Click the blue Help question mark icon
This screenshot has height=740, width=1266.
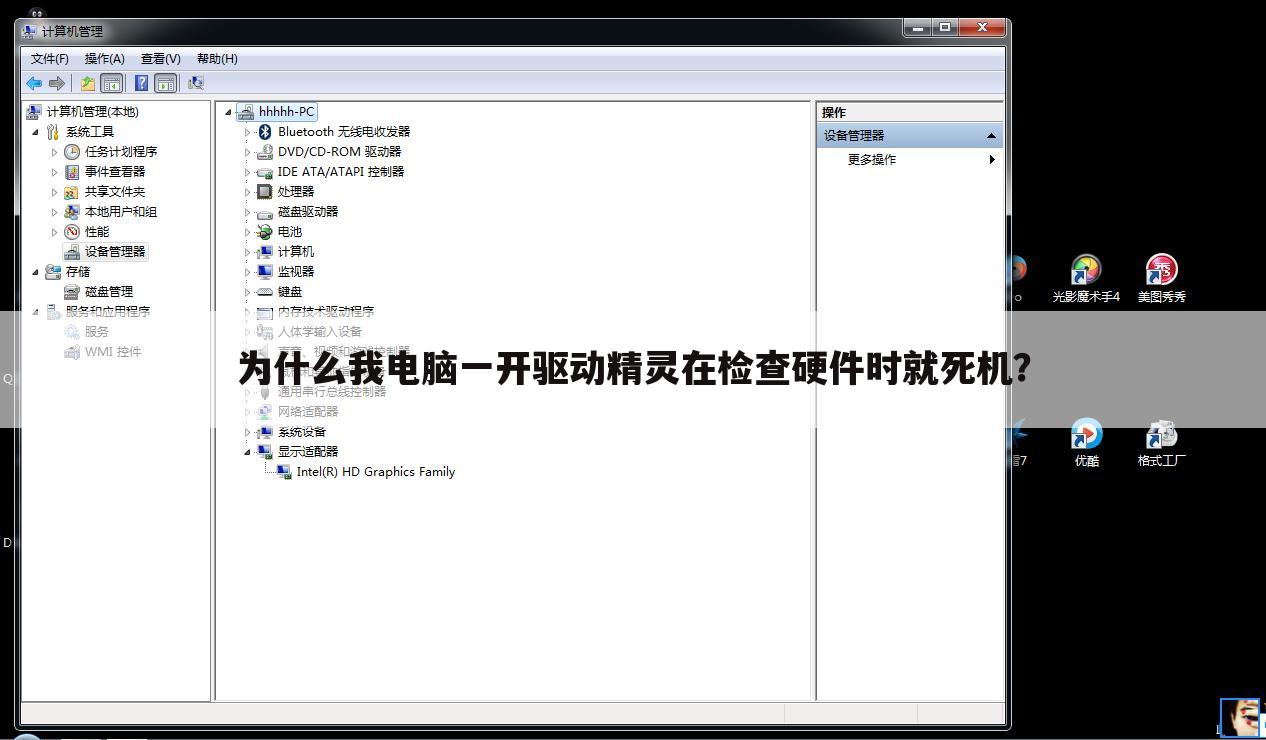[x=142, y=84]
